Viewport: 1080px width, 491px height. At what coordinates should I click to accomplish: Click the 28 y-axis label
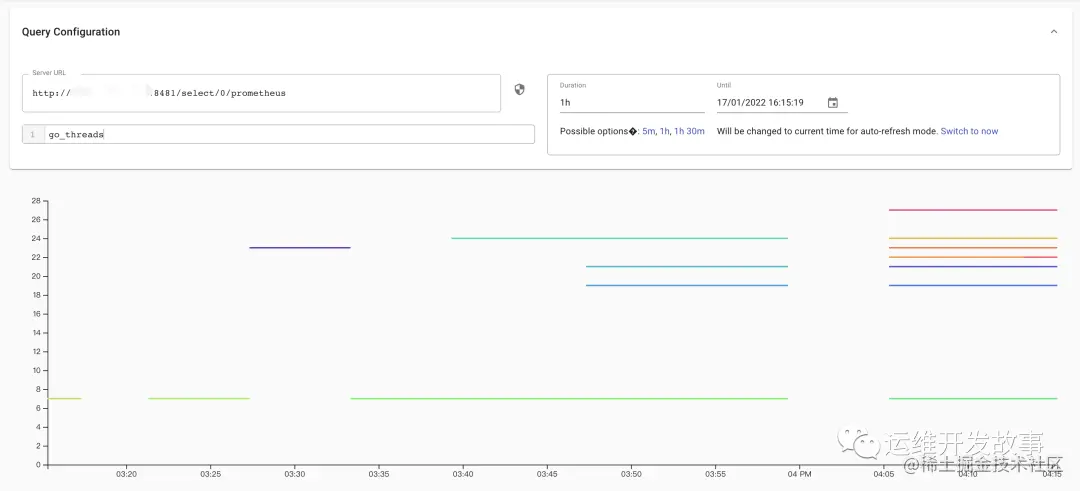pos(37,201)
